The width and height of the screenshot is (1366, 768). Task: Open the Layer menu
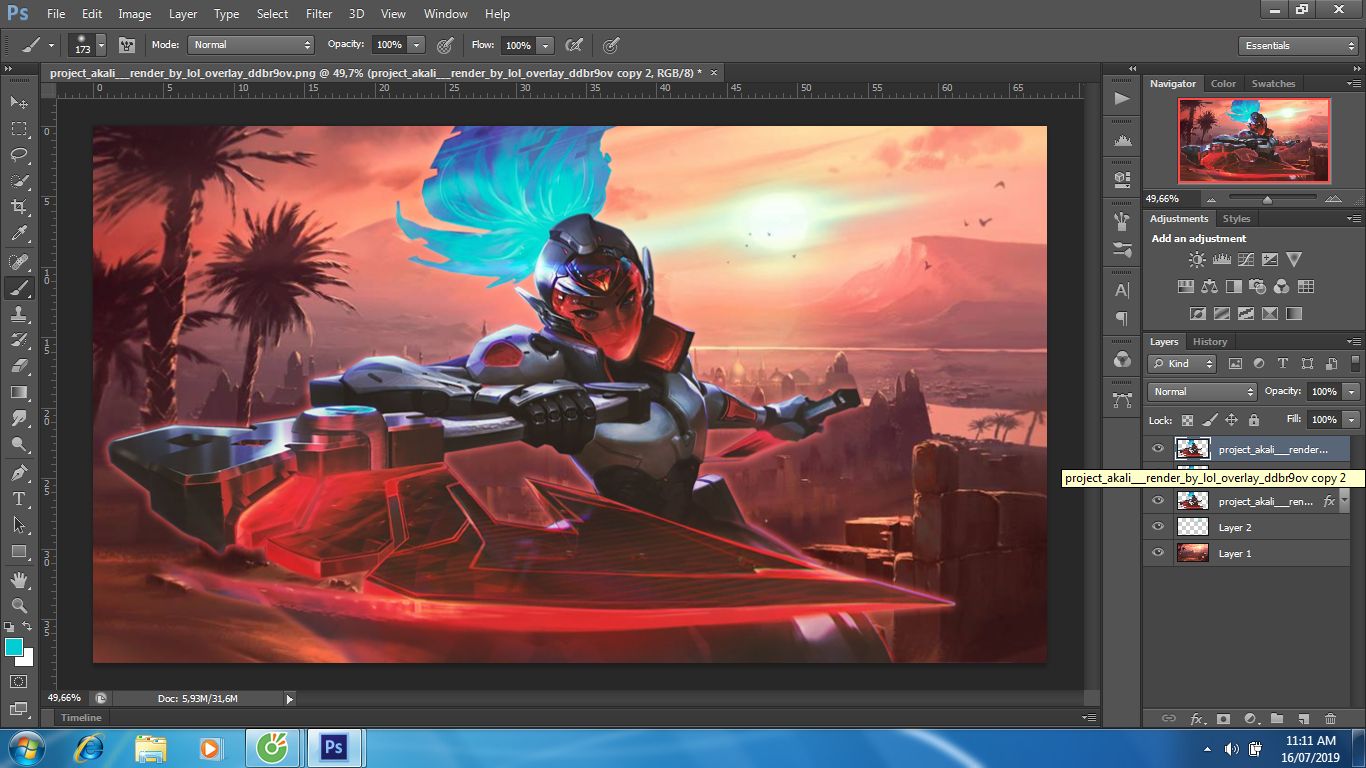(183, 14)
